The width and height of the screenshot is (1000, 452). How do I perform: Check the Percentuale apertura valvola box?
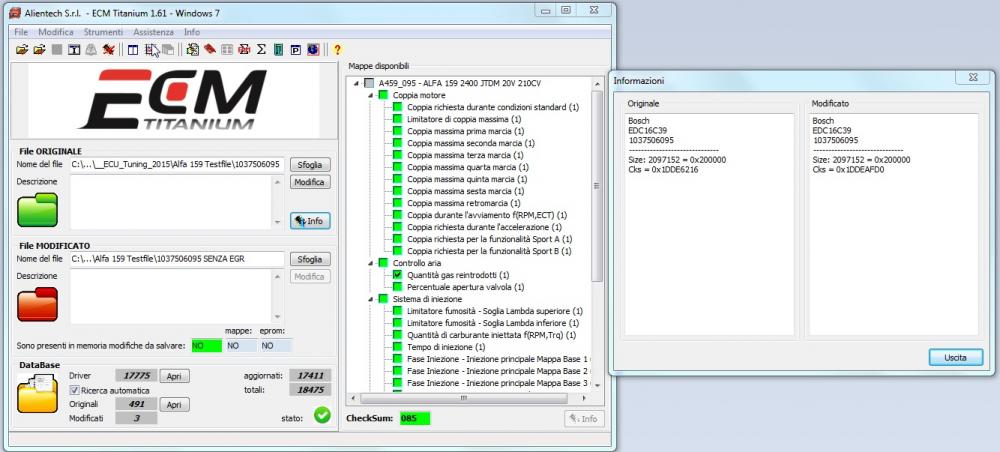pyautogui.click(x=397, y=286)
